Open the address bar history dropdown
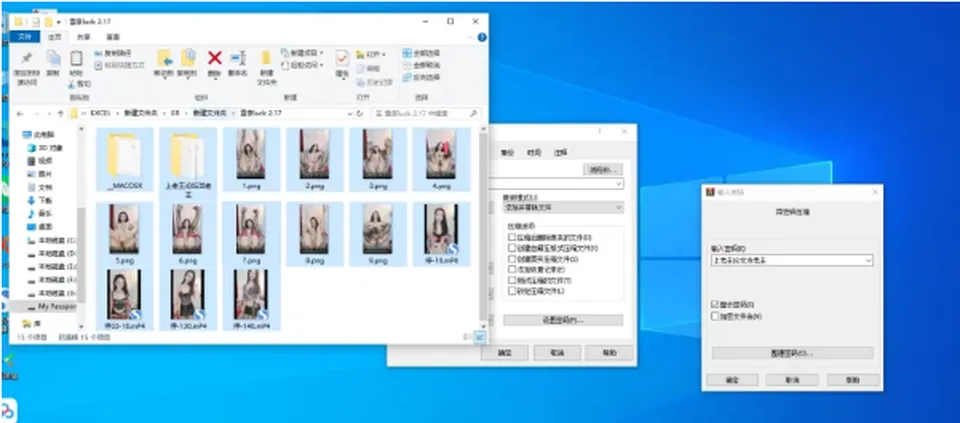 [x=349, y=113]
